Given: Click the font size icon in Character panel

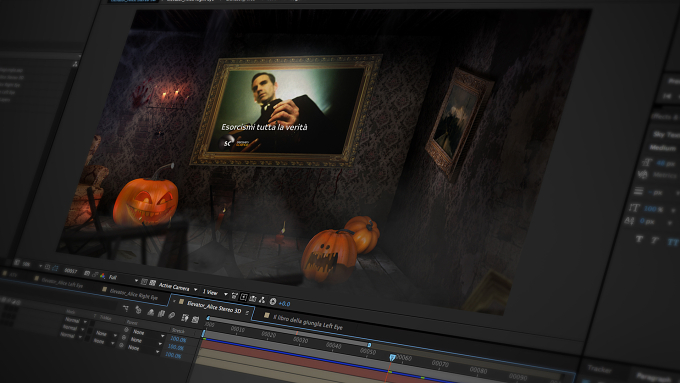Looking at the screenshot, I should coord(647,162).
